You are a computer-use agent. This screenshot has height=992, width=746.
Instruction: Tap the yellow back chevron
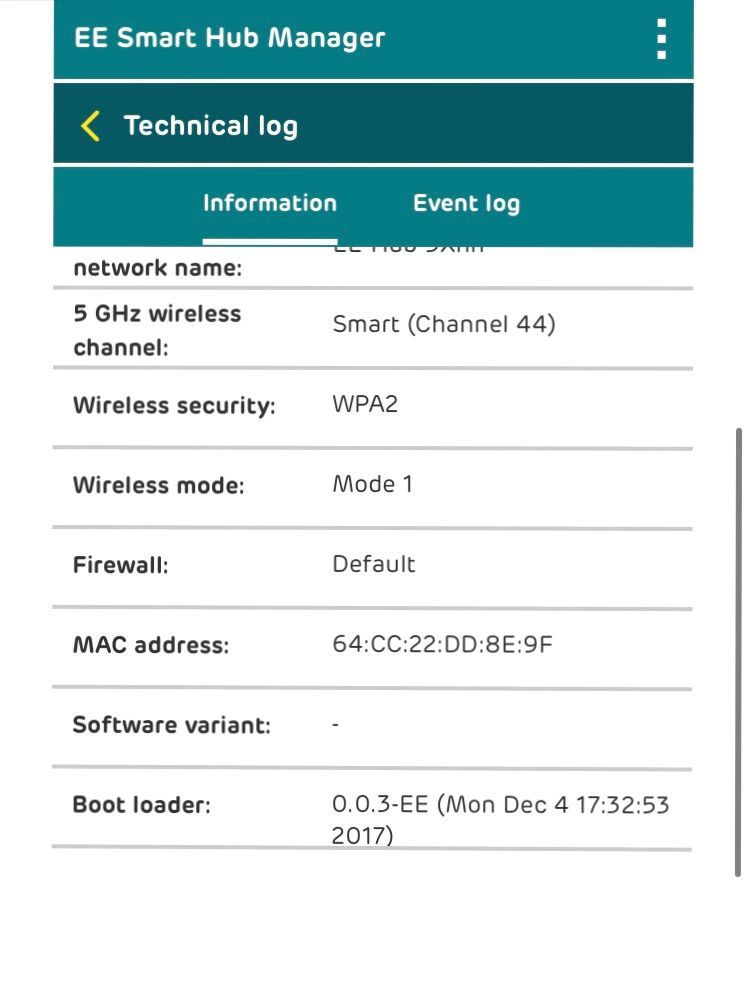[x=90, y=126]
